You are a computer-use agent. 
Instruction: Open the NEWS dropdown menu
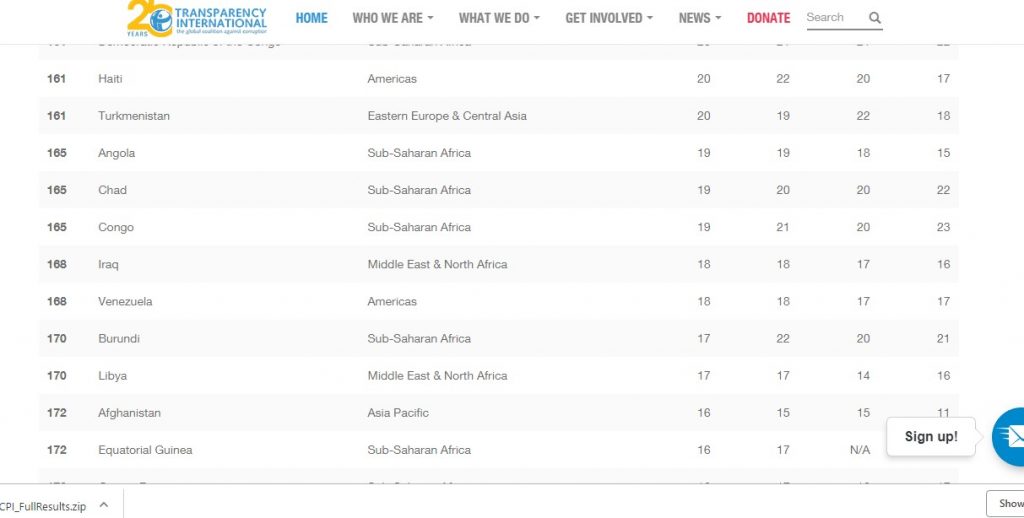tap(700, 18)
